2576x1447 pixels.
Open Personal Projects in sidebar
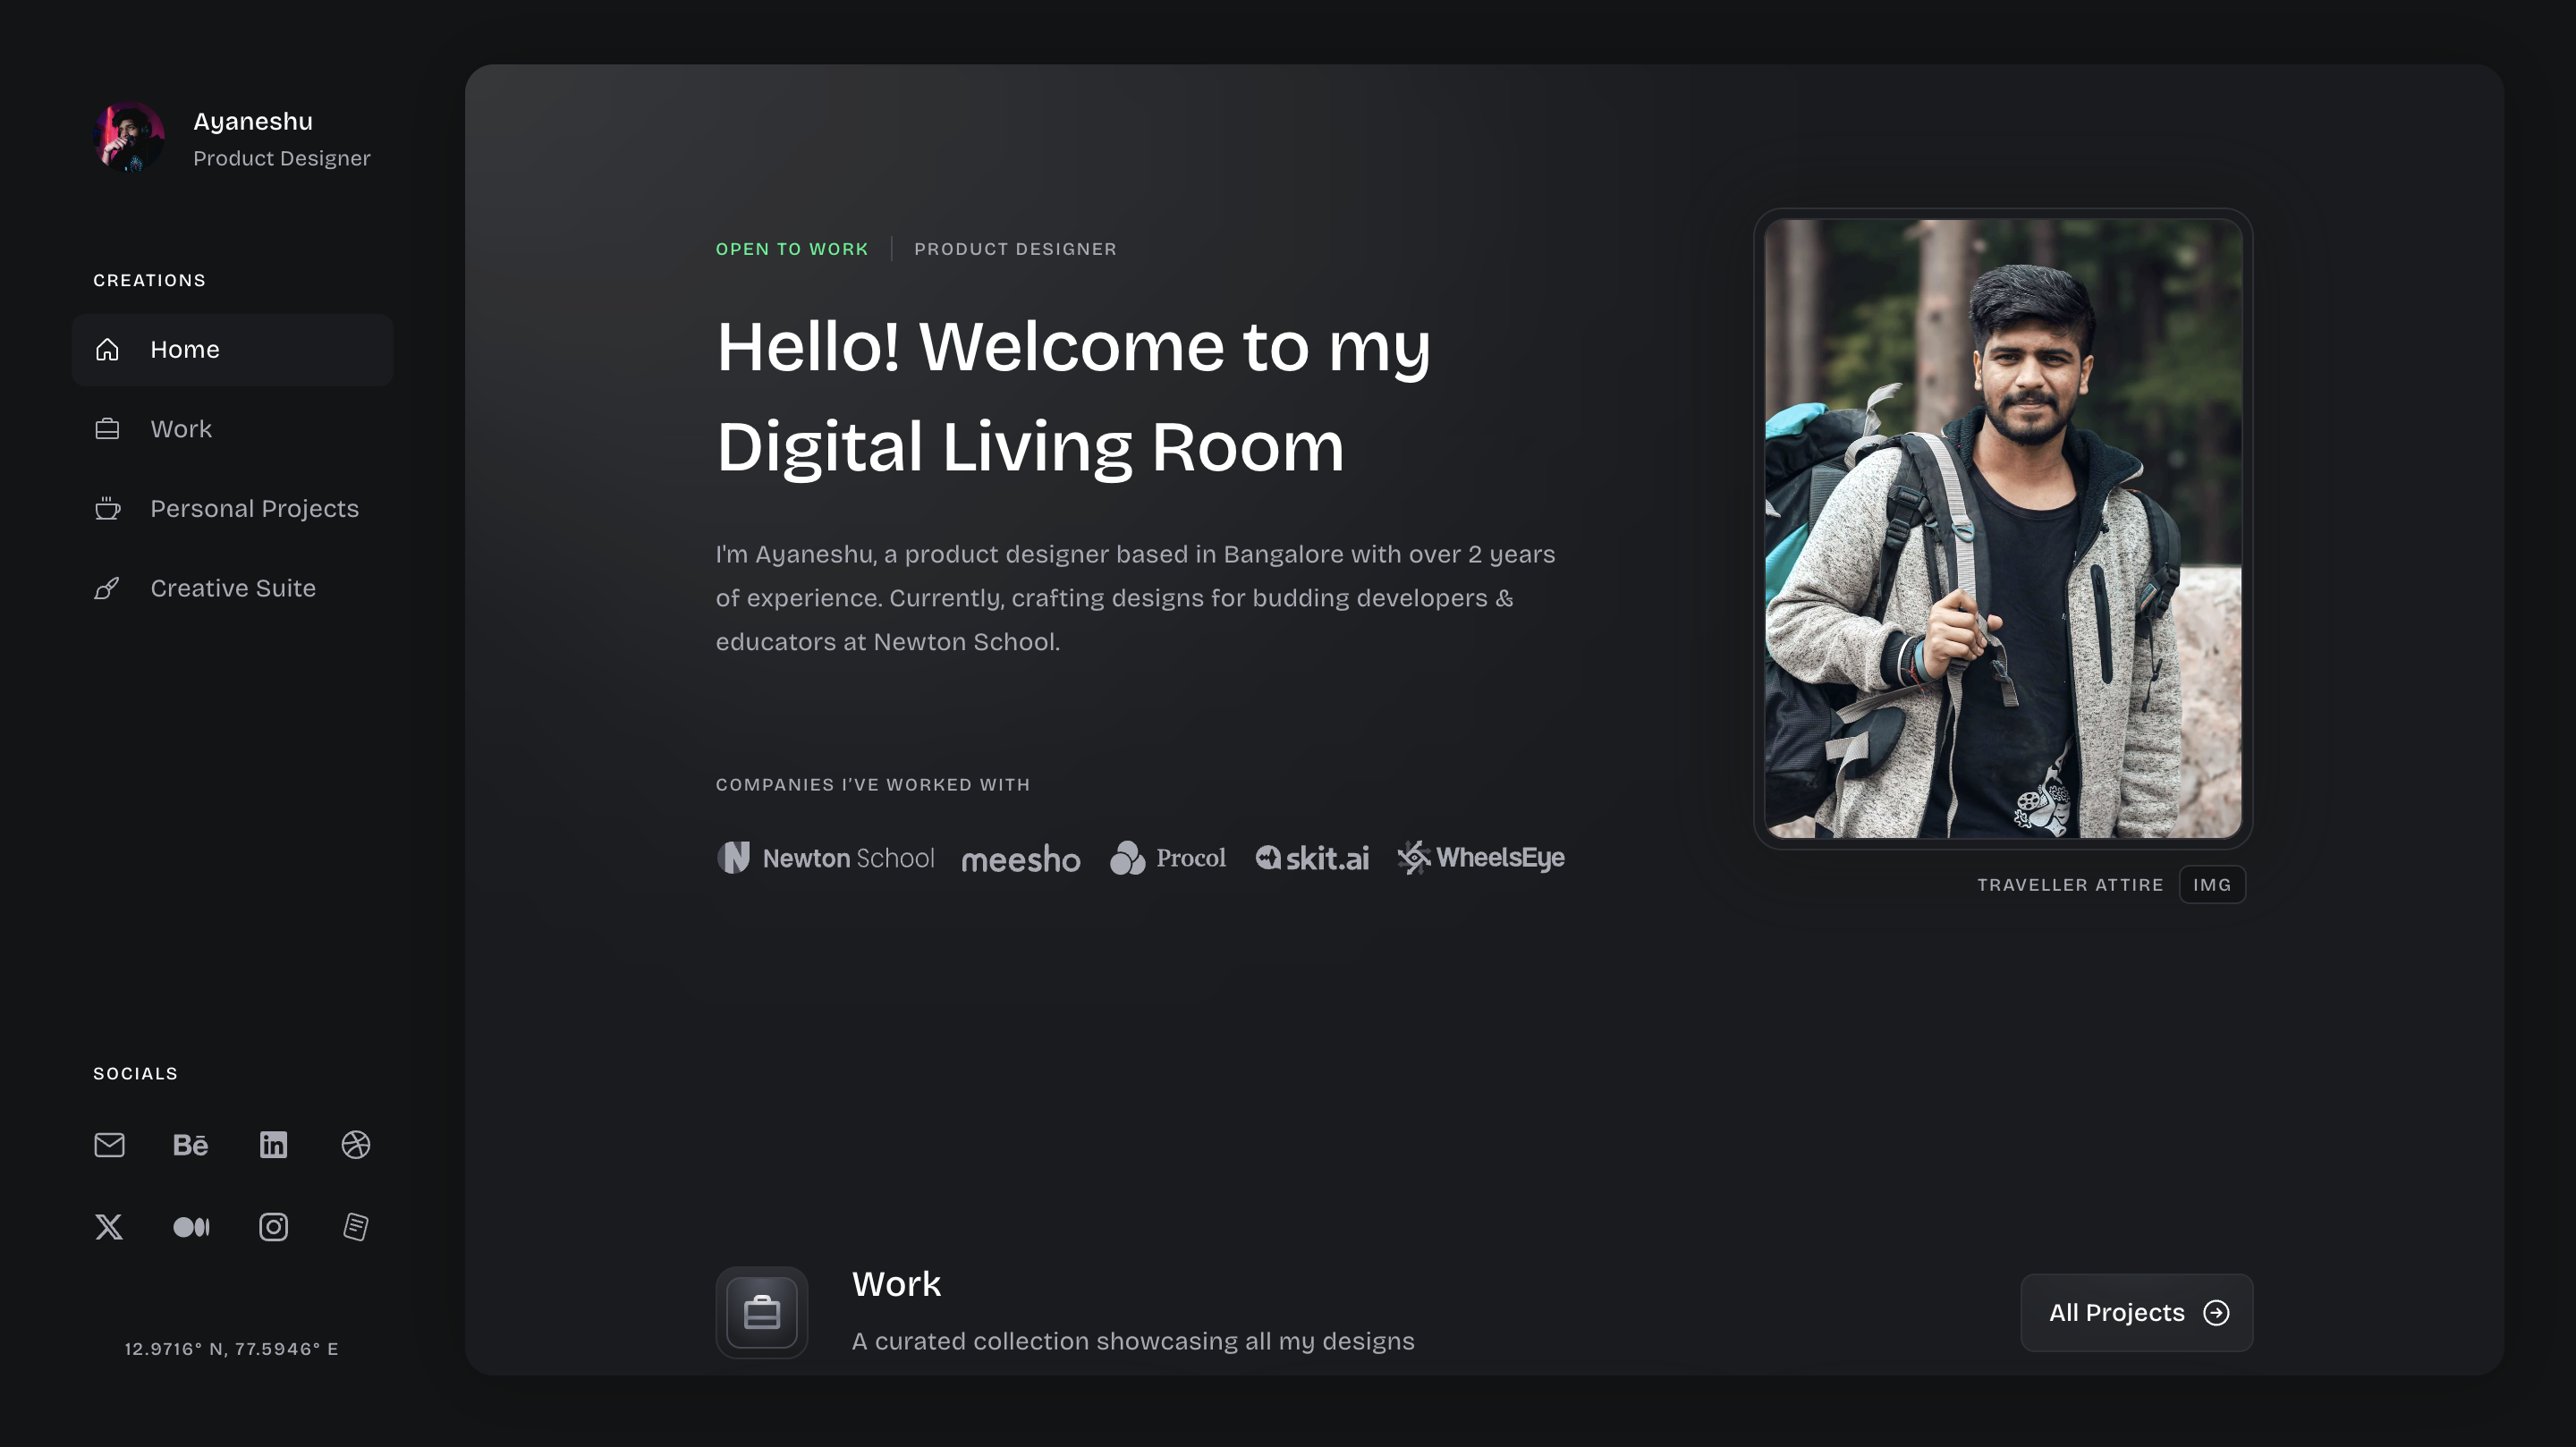pos(253,509)
